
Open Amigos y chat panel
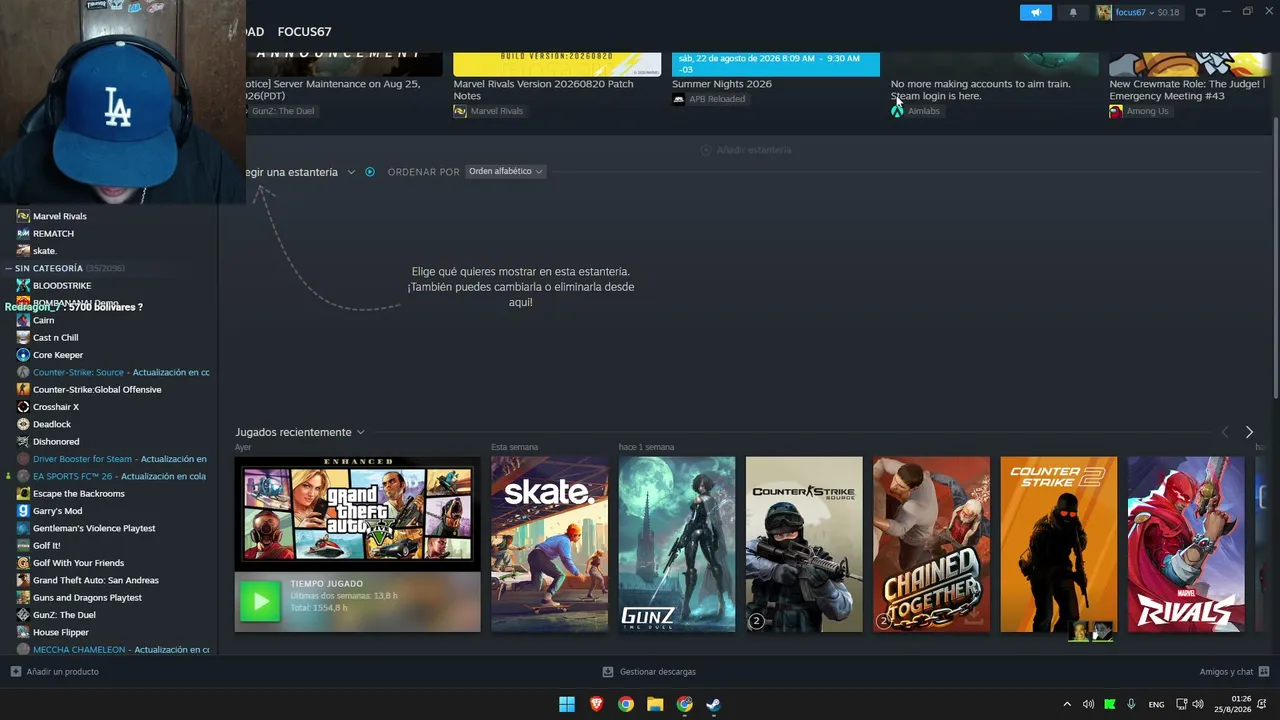pyautogui.click(x=1234, y=672)
